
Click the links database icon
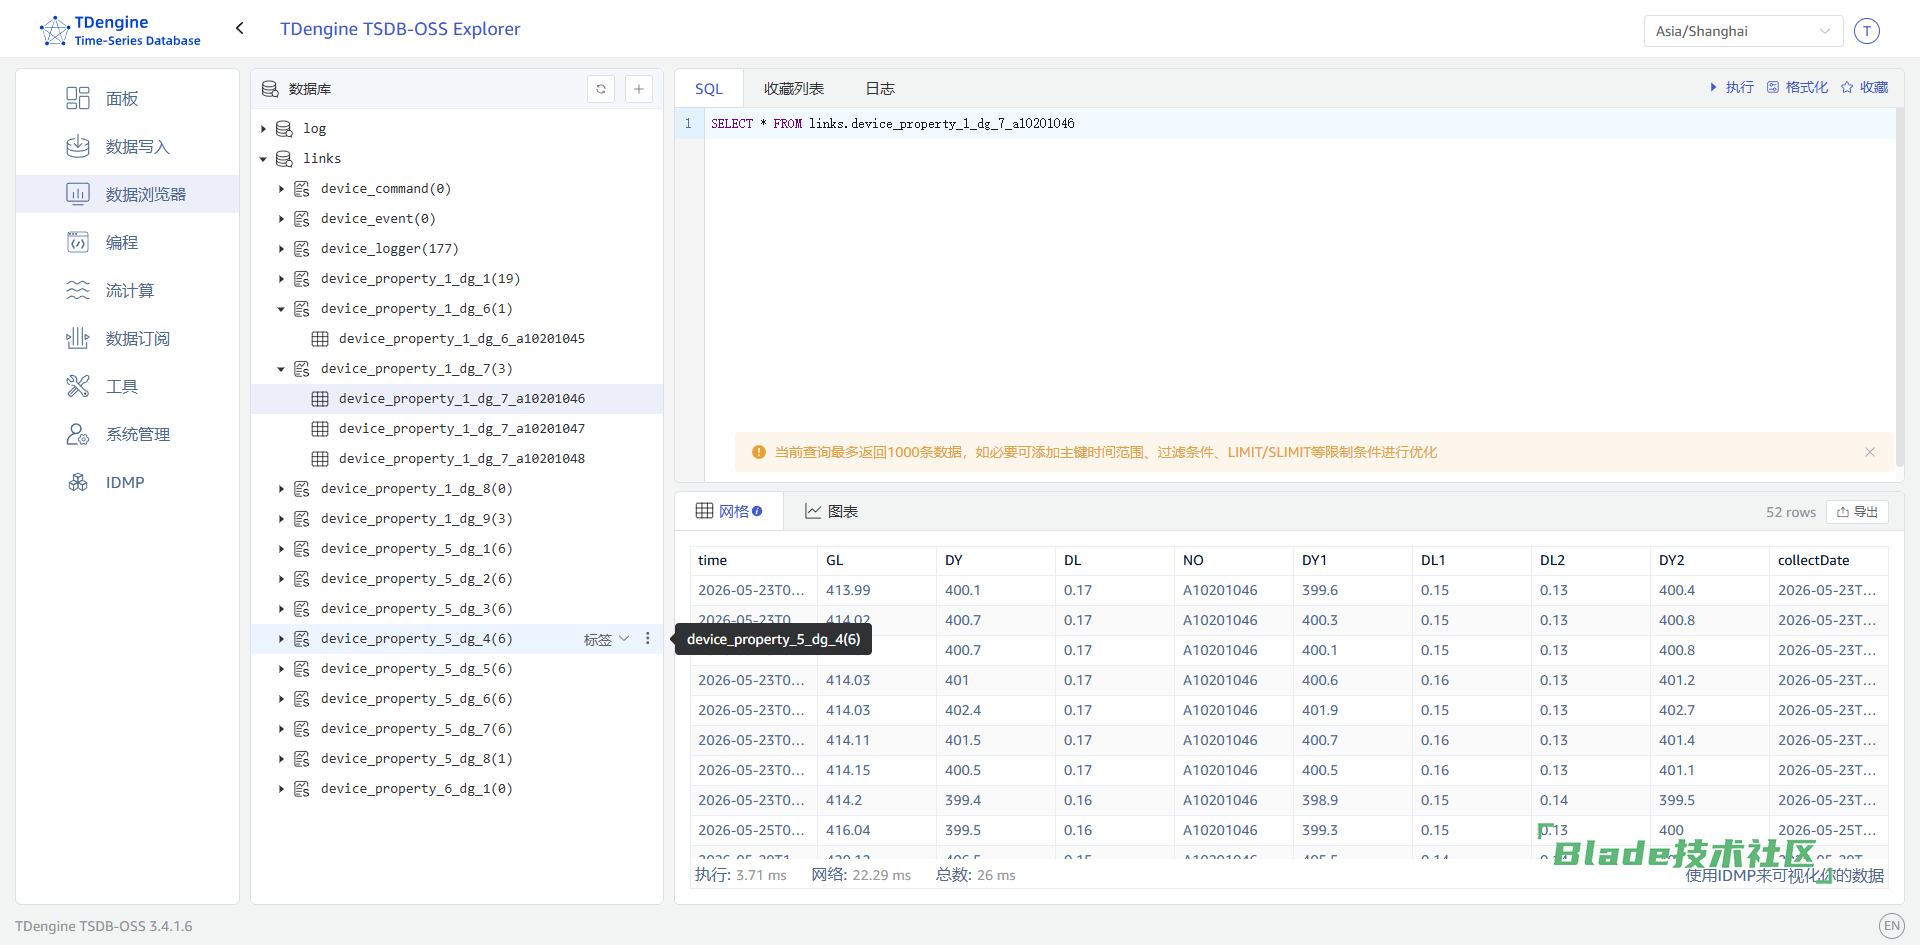284,159
